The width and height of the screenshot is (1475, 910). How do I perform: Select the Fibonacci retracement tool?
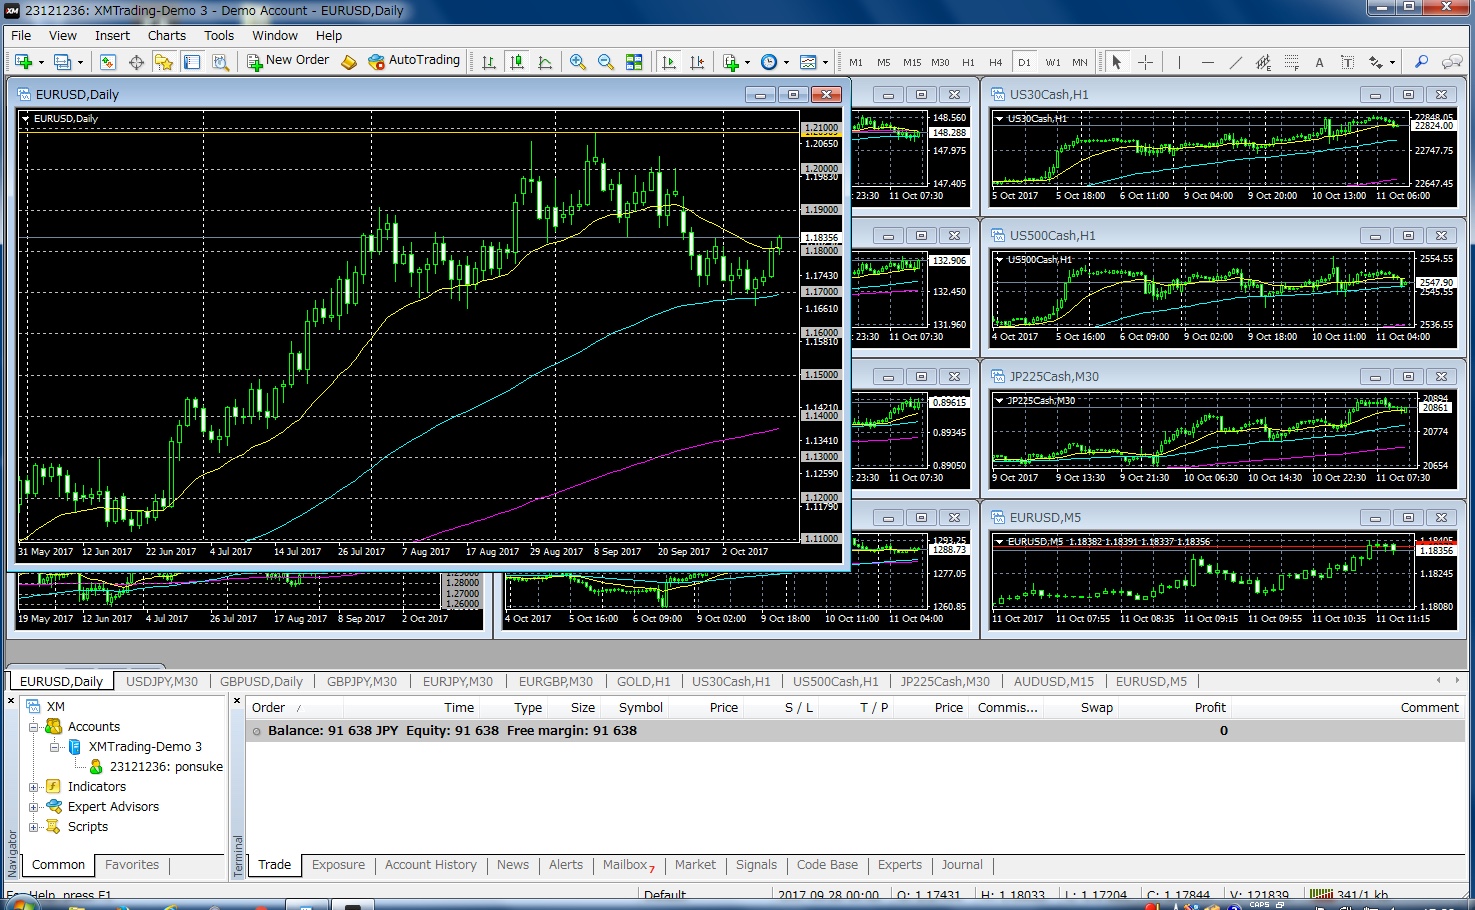1291,62
